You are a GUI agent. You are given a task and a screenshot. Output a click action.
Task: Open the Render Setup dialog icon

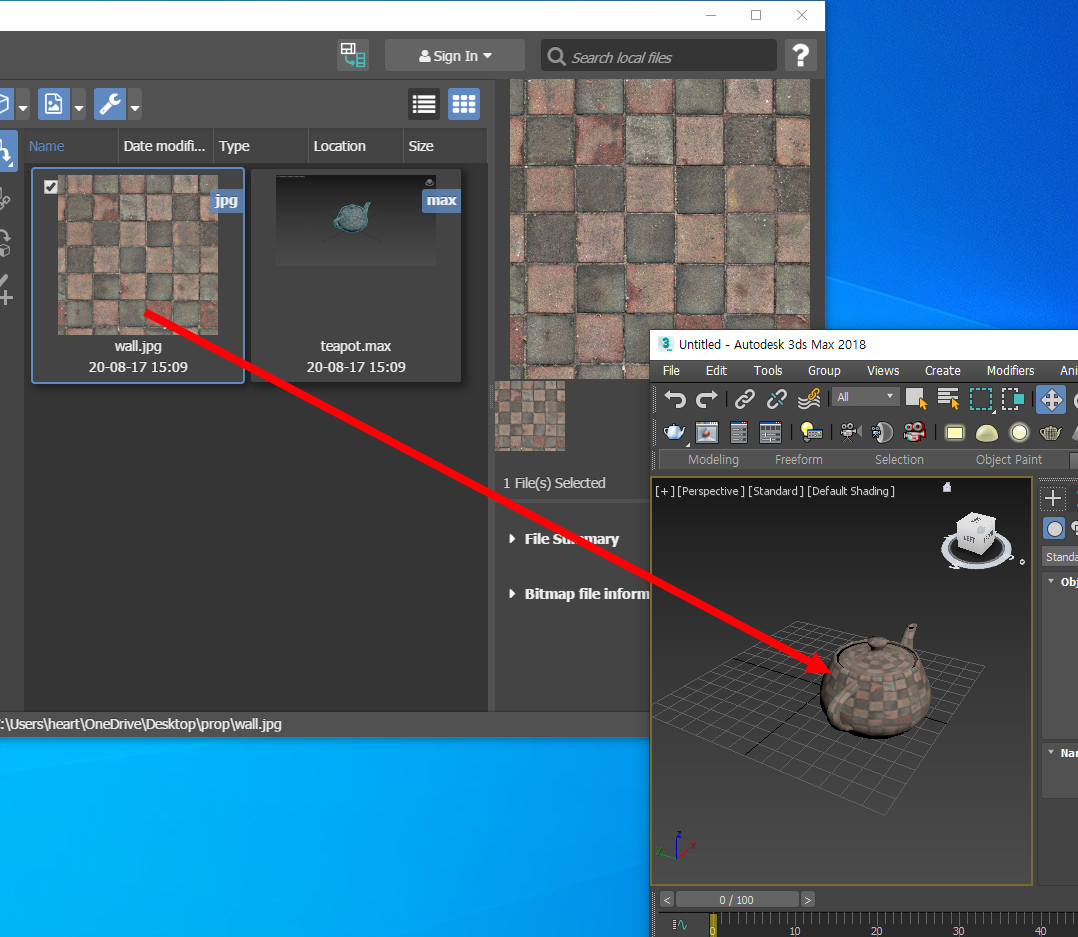738,432
